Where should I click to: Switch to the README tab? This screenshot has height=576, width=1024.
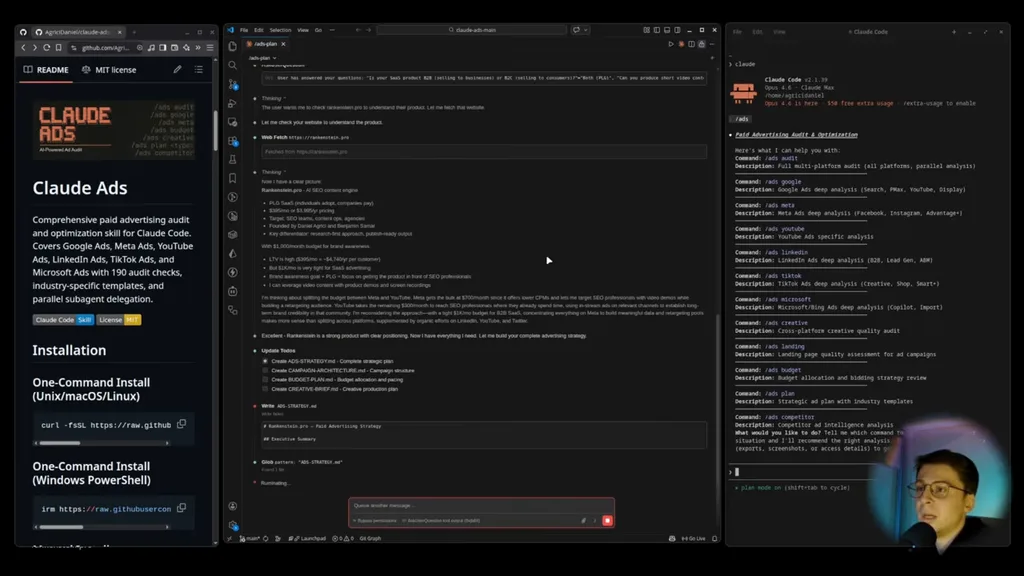coord(46,70)
